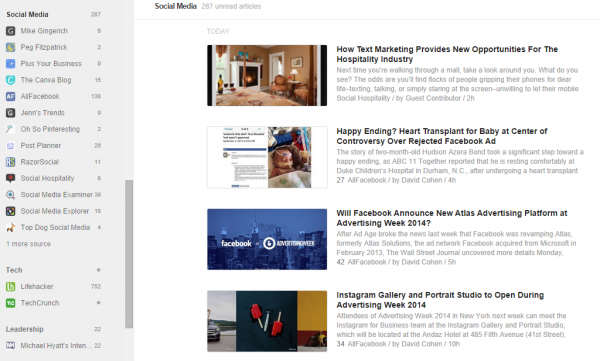This screenshot has height=361, width=600.
Task: Open the Mike Gingerich feed icon
Action: coord(10,31)
